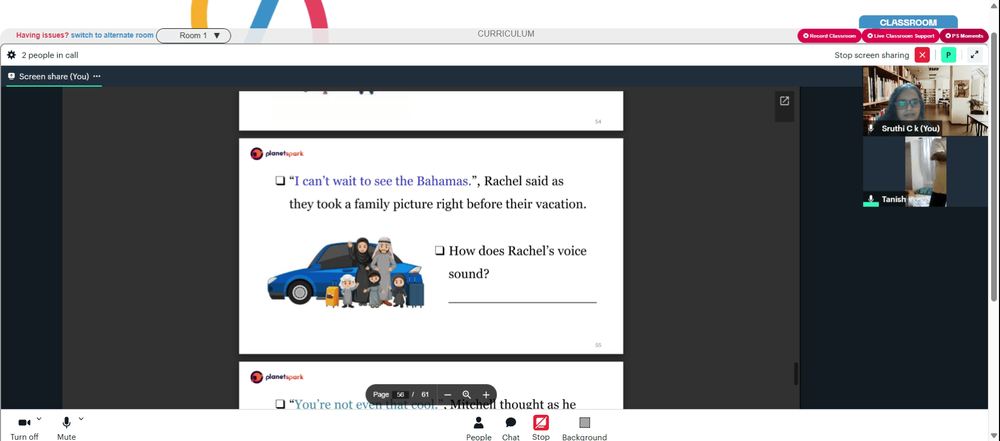This screenshot has height=441, width=1000.
Task: Click Live Classroom Support button
Action: pyautogui.click(x=901, y=36)
